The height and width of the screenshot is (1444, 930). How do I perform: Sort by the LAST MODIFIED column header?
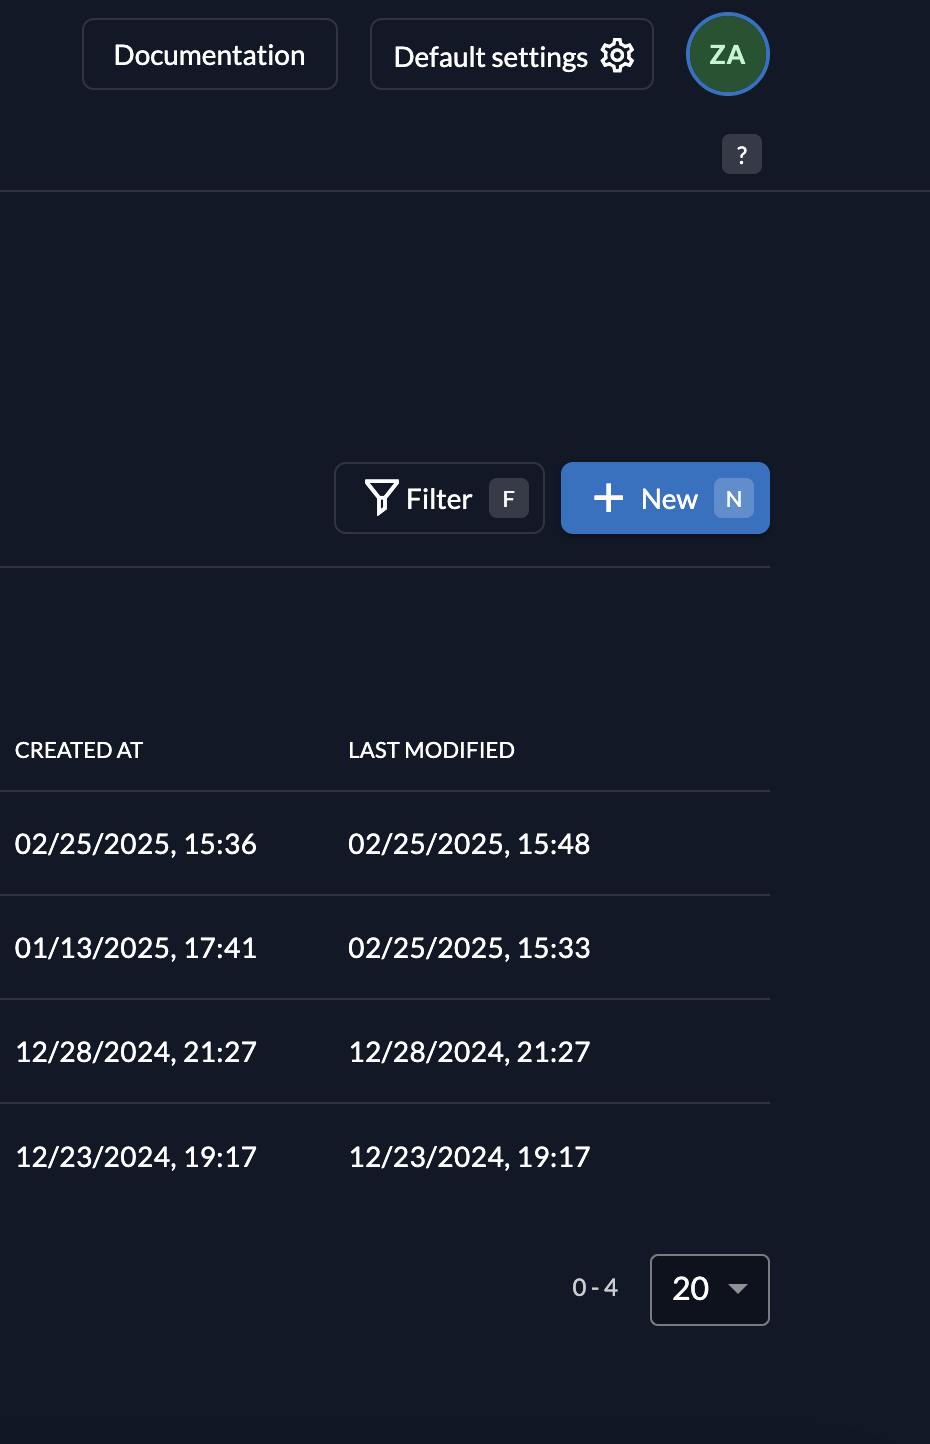(431, 750)
